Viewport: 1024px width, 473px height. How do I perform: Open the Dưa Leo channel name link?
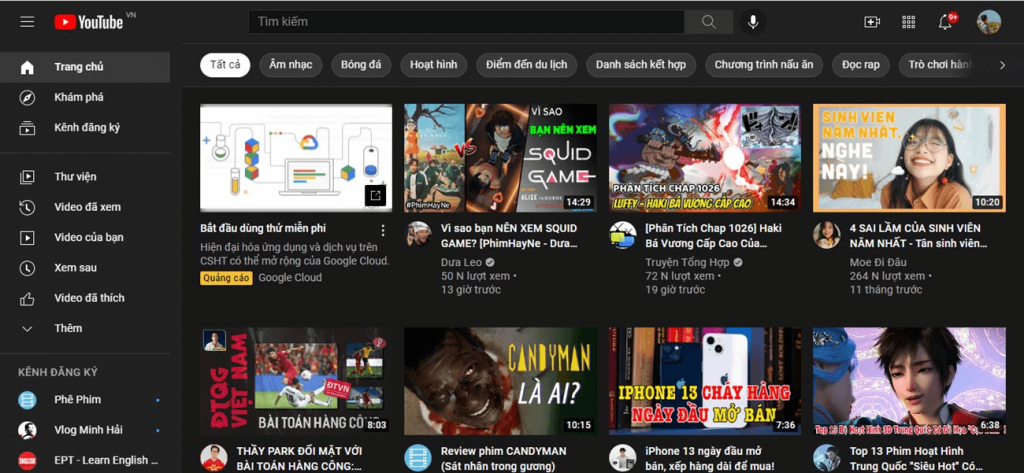click(461, 263)
